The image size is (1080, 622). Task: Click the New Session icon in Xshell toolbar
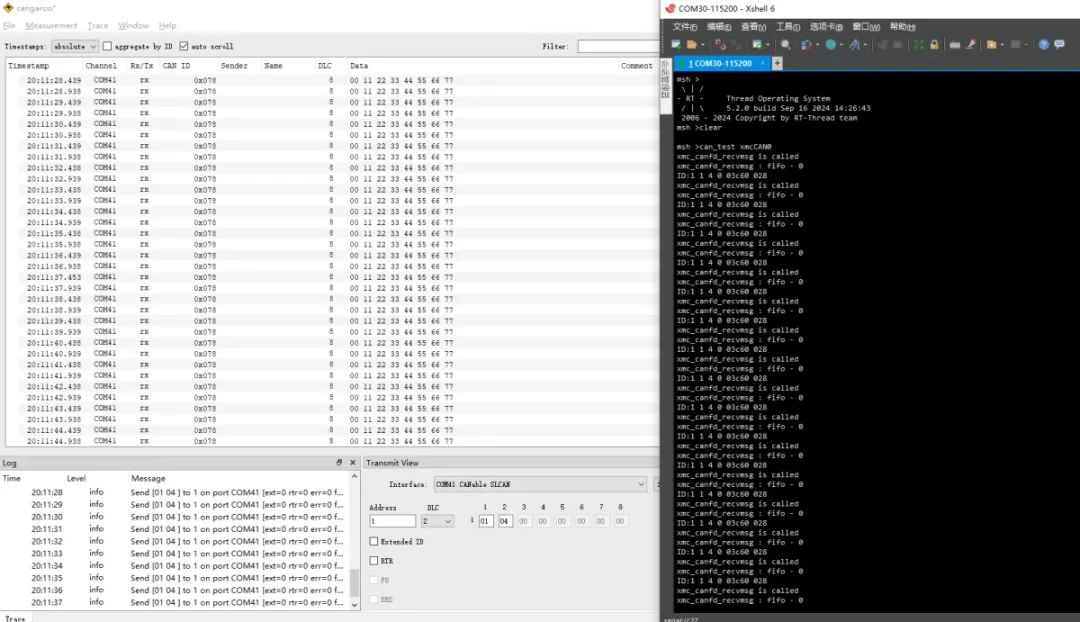[x=676, y=45]
